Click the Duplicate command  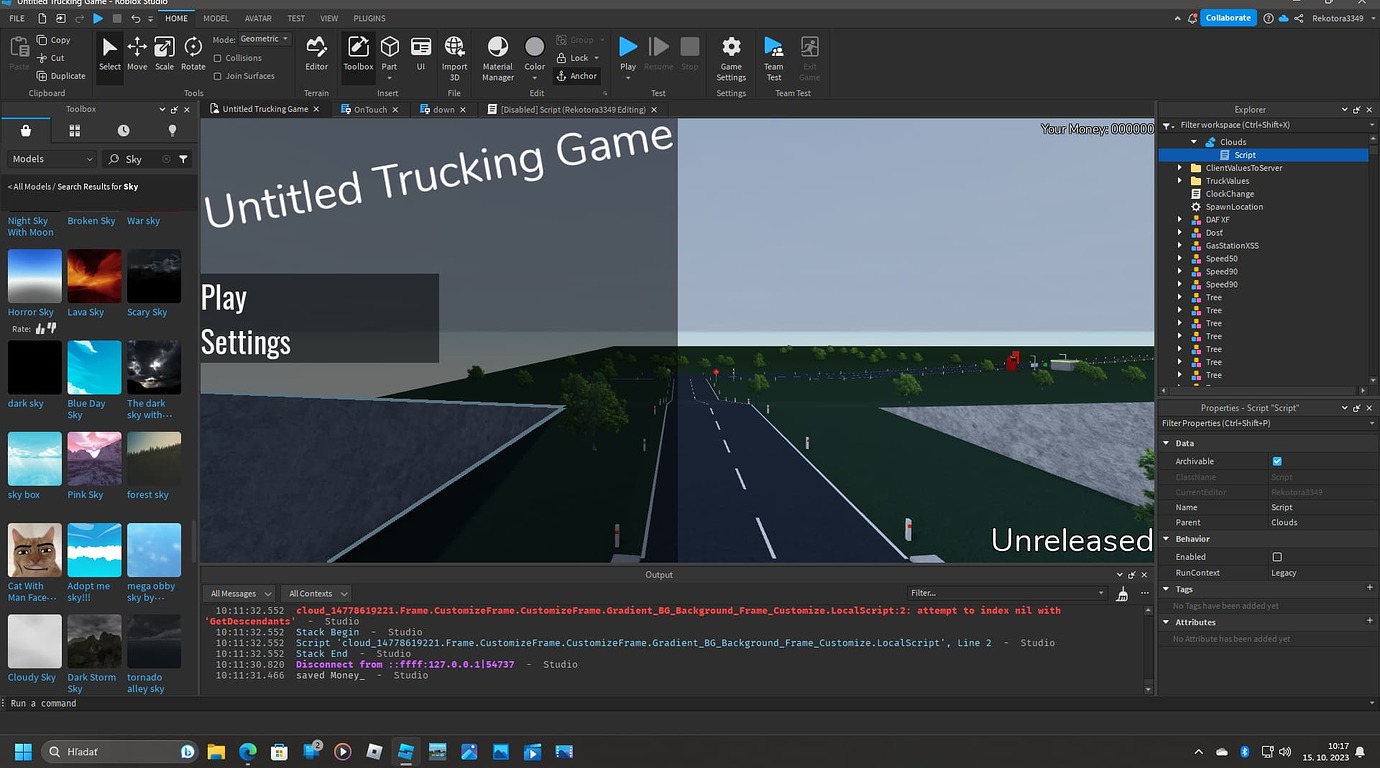61,76
